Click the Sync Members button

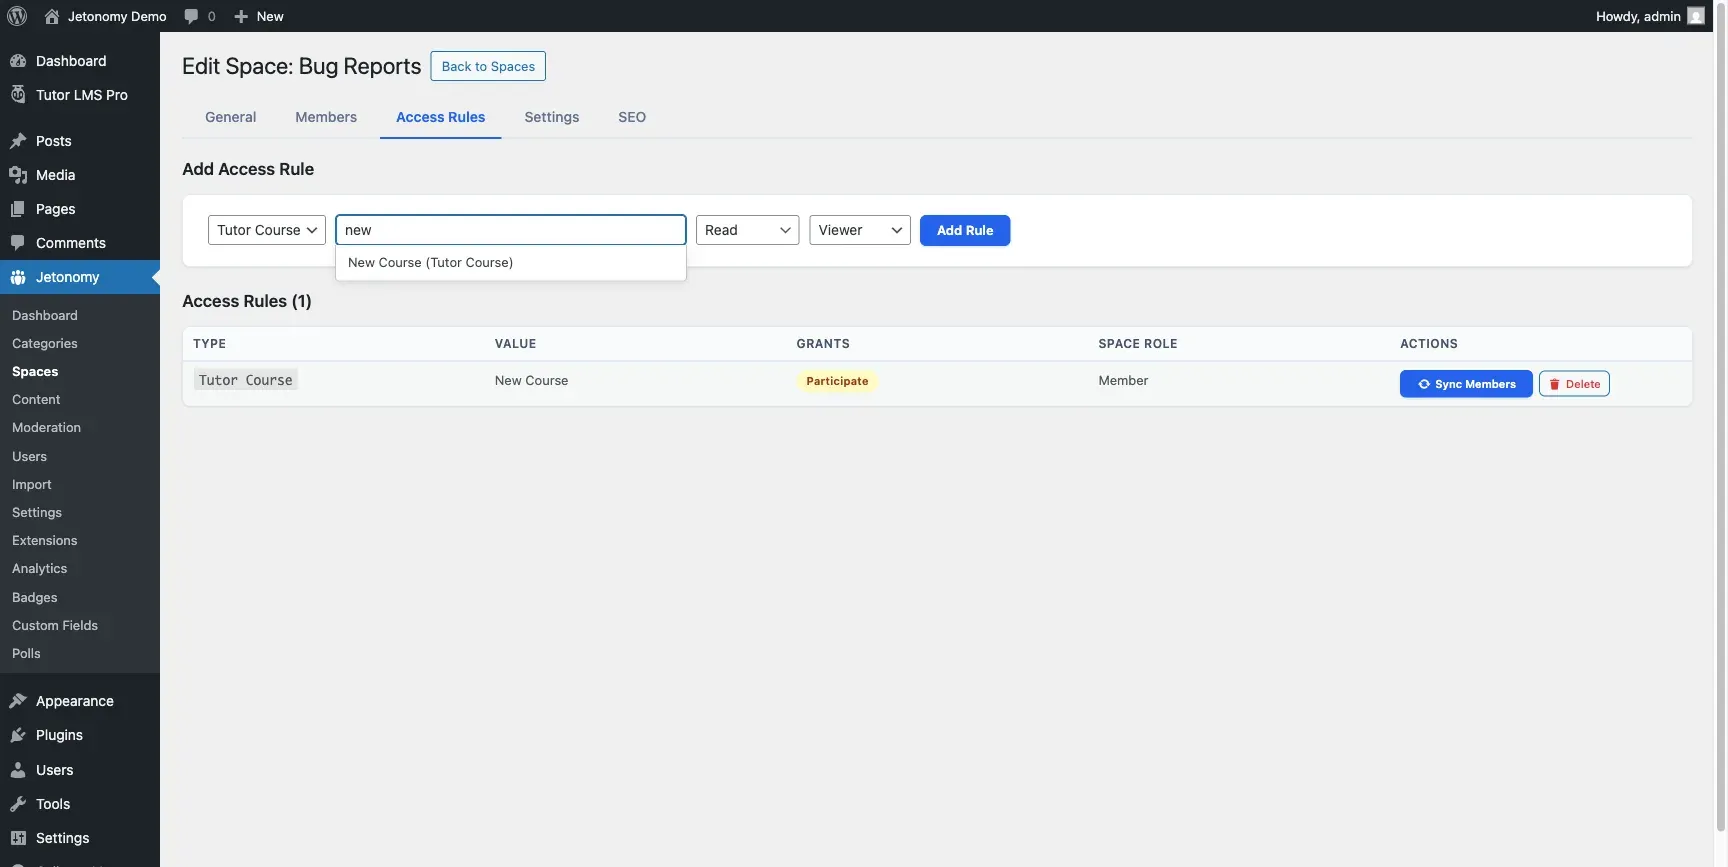(x=1466, y=384)
